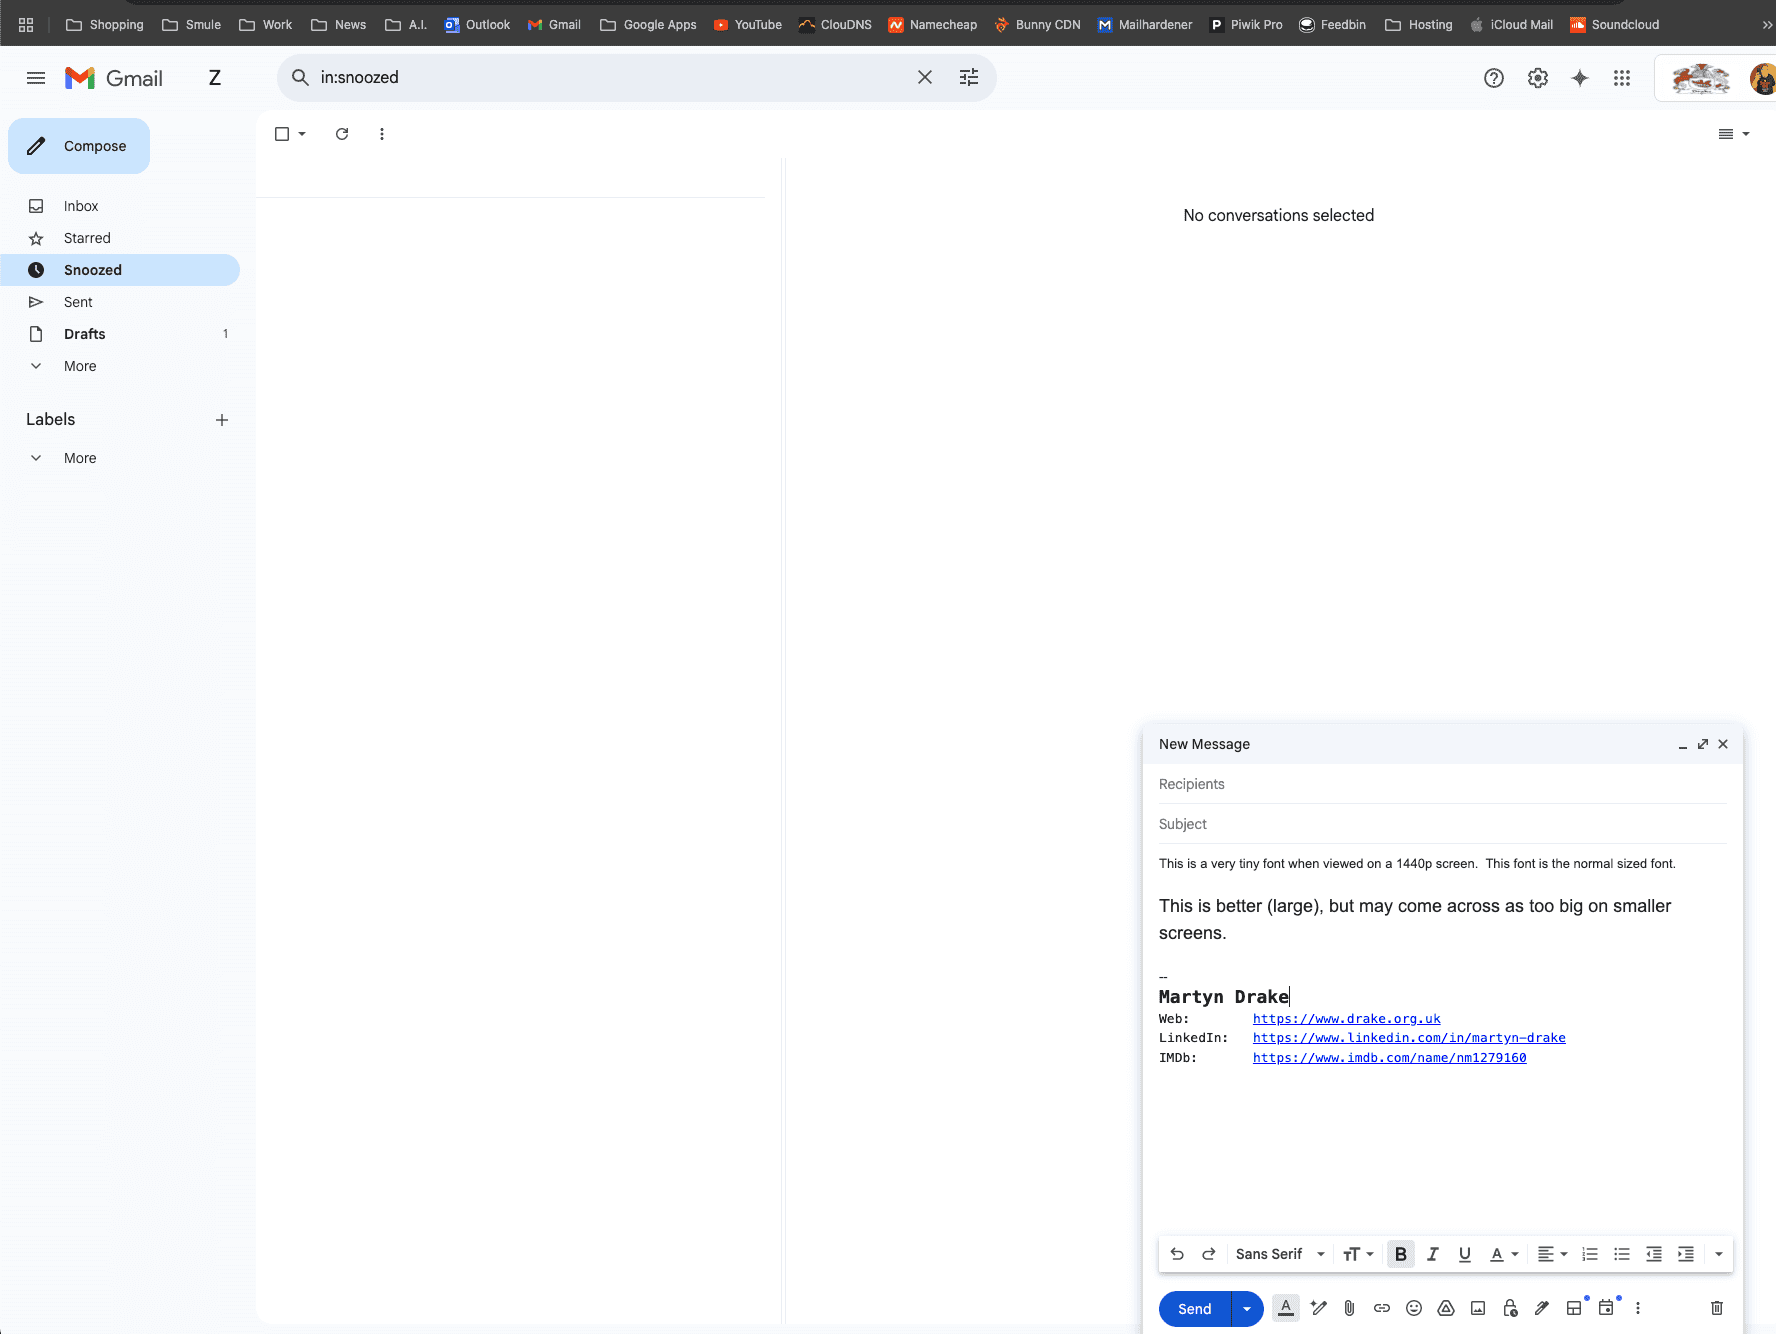
Task: Click the Compose button
Action: tap(79, 146)
